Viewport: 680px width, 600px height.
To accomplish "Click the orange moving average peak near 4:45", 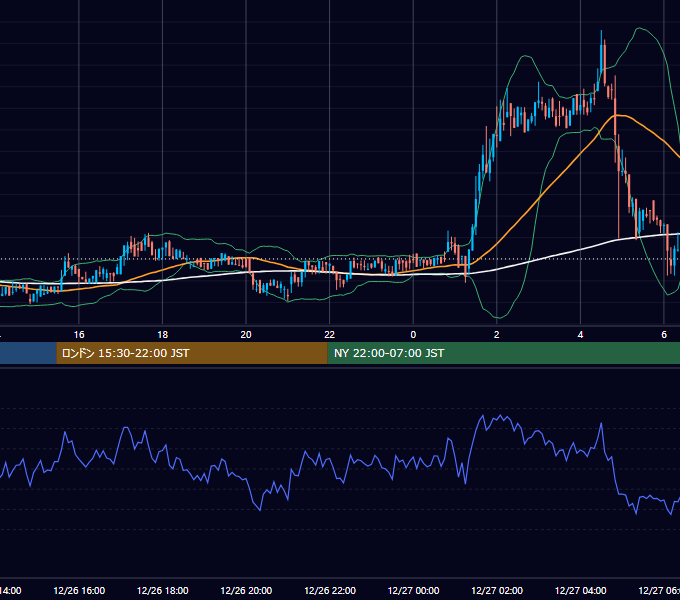I will click(x=618, y=115).
